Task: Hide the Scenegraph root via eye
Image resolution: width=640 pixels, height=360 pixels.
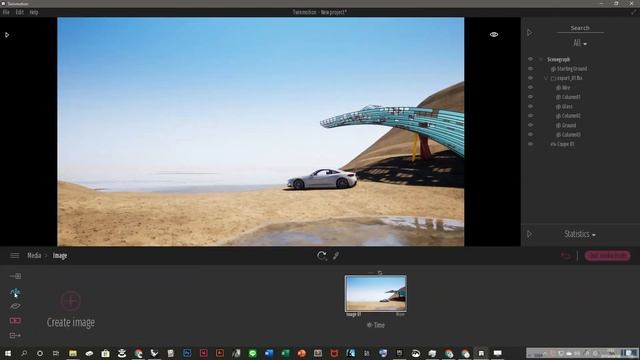Action: click(530, 59)
